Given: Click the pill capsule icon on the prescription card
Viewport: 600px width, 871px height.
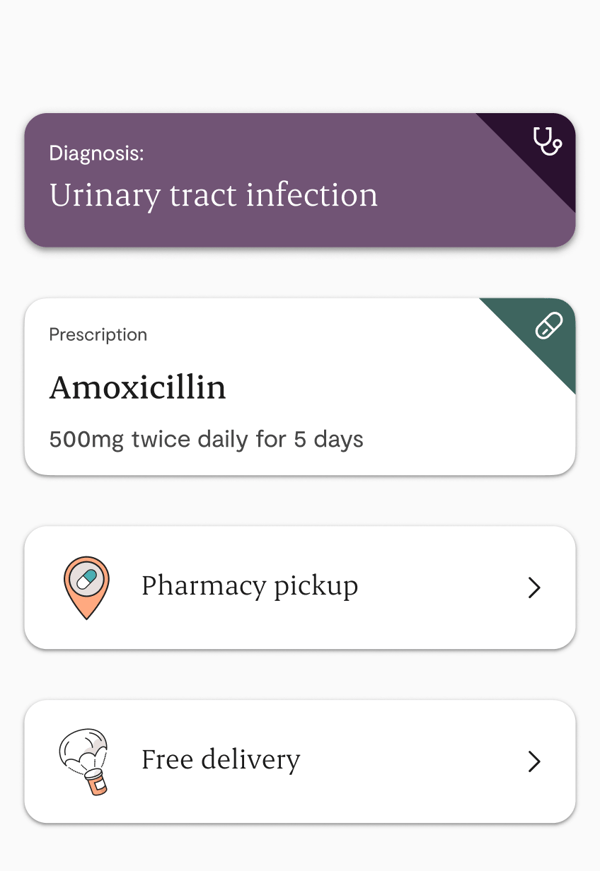Looking at the screenshot, I should (x=548, y=326).
